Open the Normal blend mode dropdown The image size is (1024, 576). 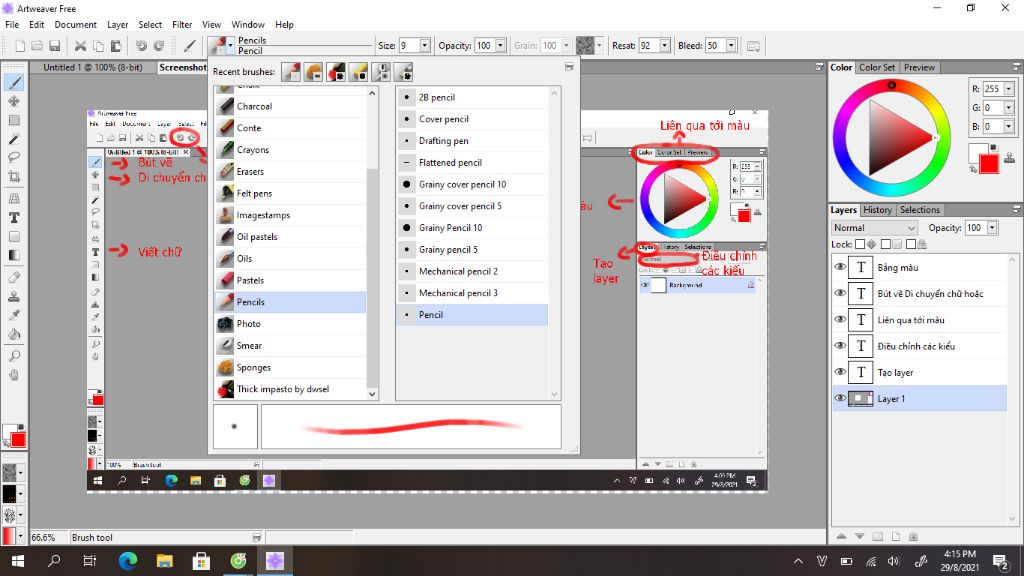point(874,228)
